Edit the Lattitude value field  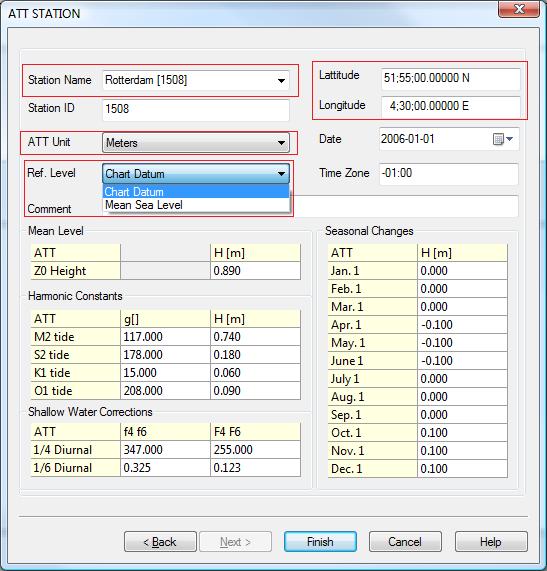(450, 78)
